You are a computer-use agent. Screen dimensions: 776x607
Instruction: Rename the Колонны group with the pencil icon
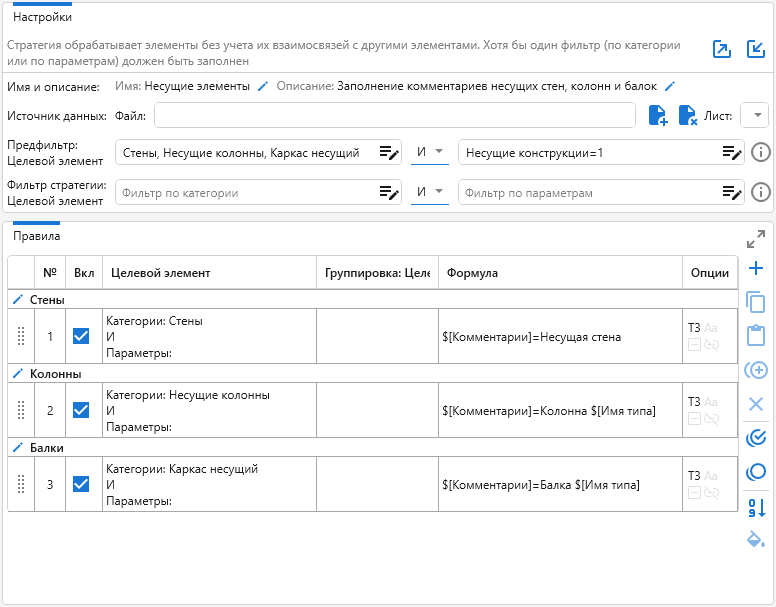(x=17, y=374)
